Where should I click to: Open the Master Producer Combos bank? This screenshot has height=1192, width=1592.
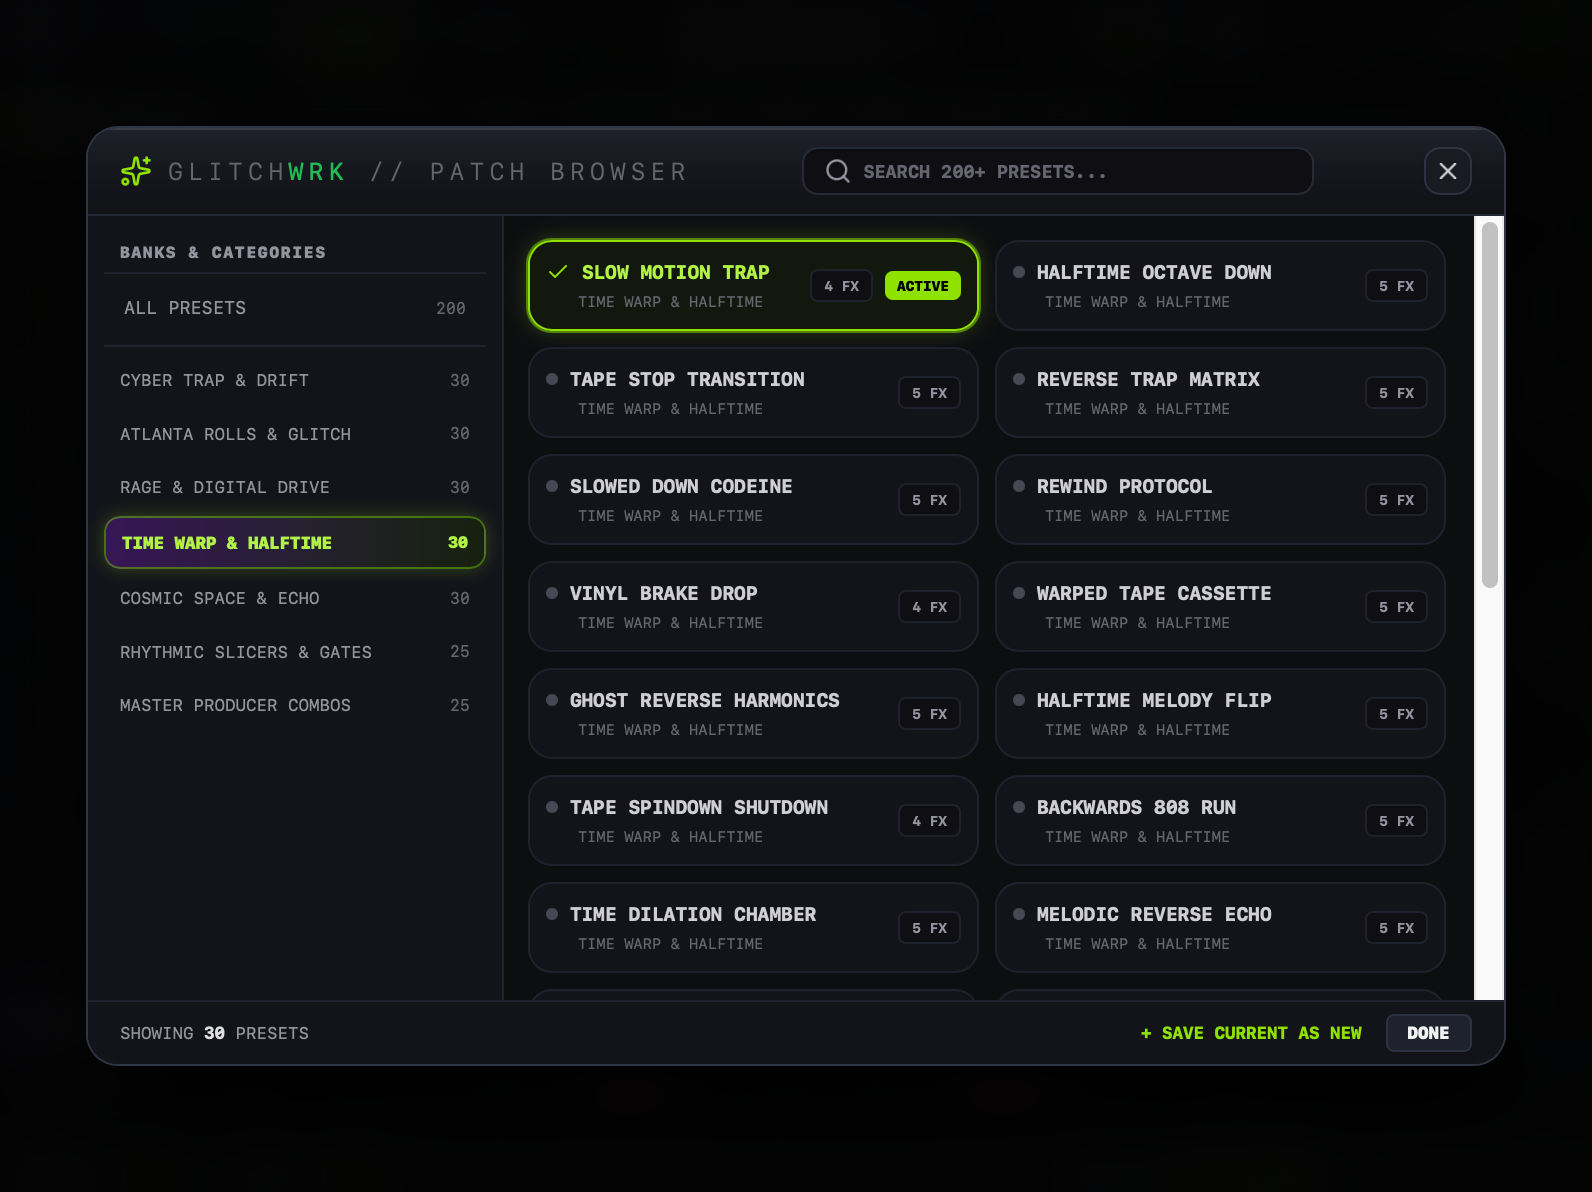(295, 705)
